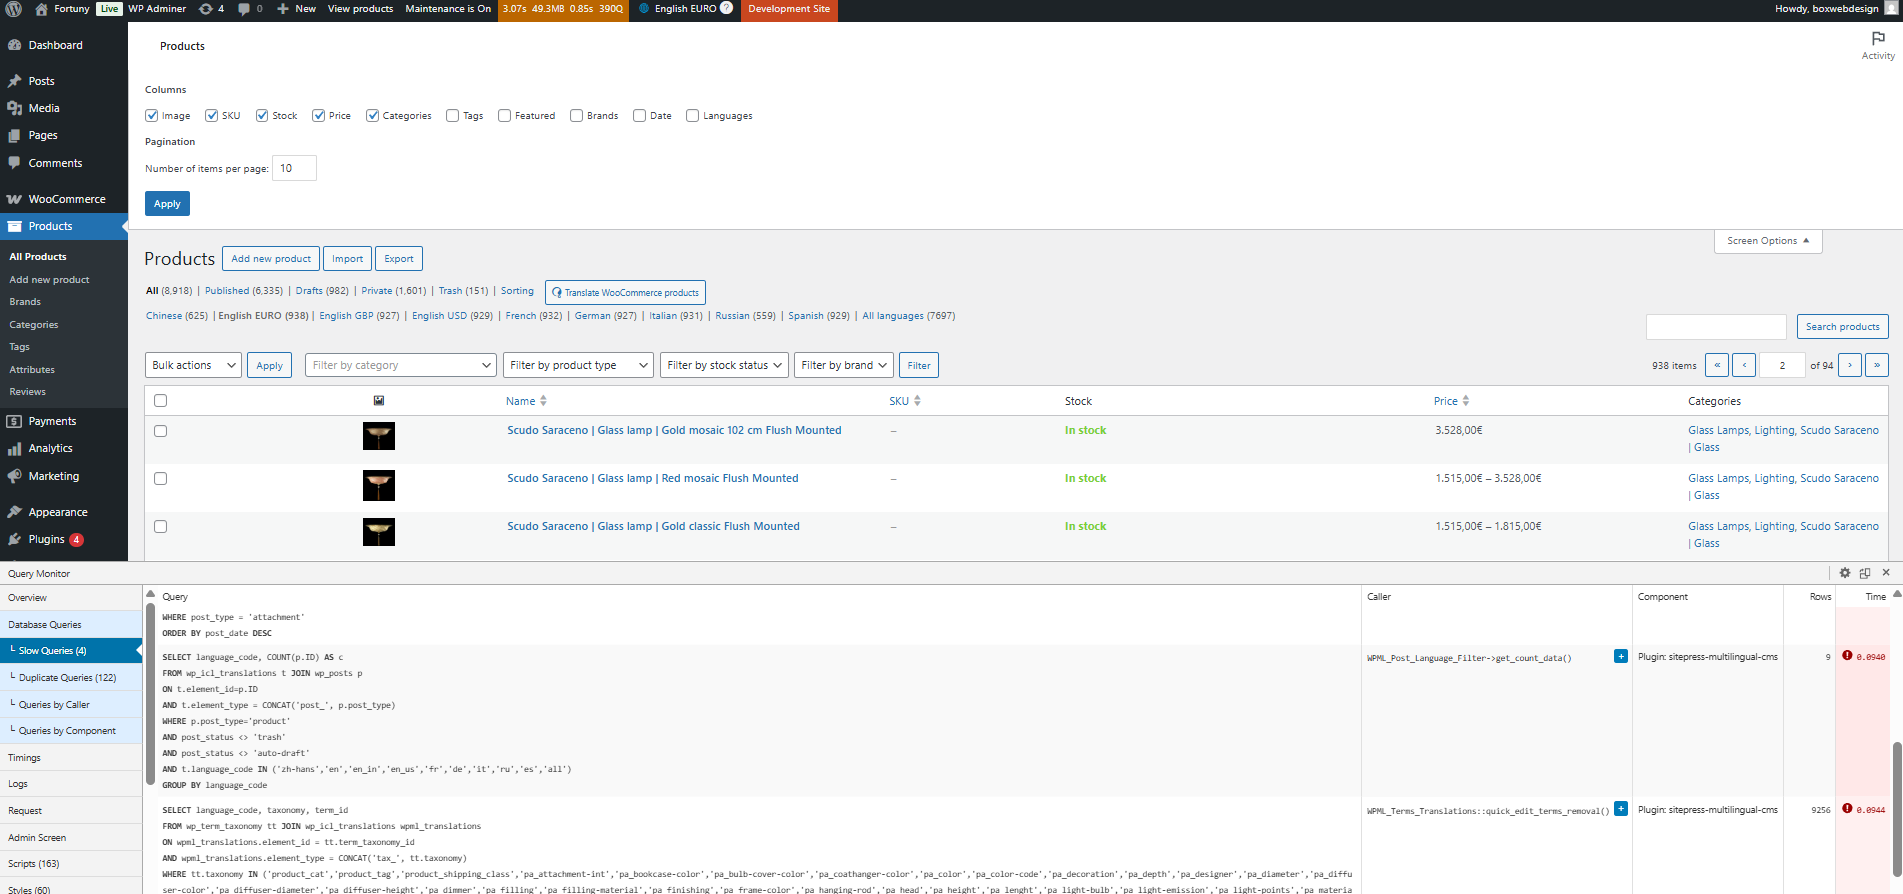Image resolution: width=1903 pixels, height=894 pixels.
Task: Collapse the Screen Options panel
Action: click(1767, 241)
